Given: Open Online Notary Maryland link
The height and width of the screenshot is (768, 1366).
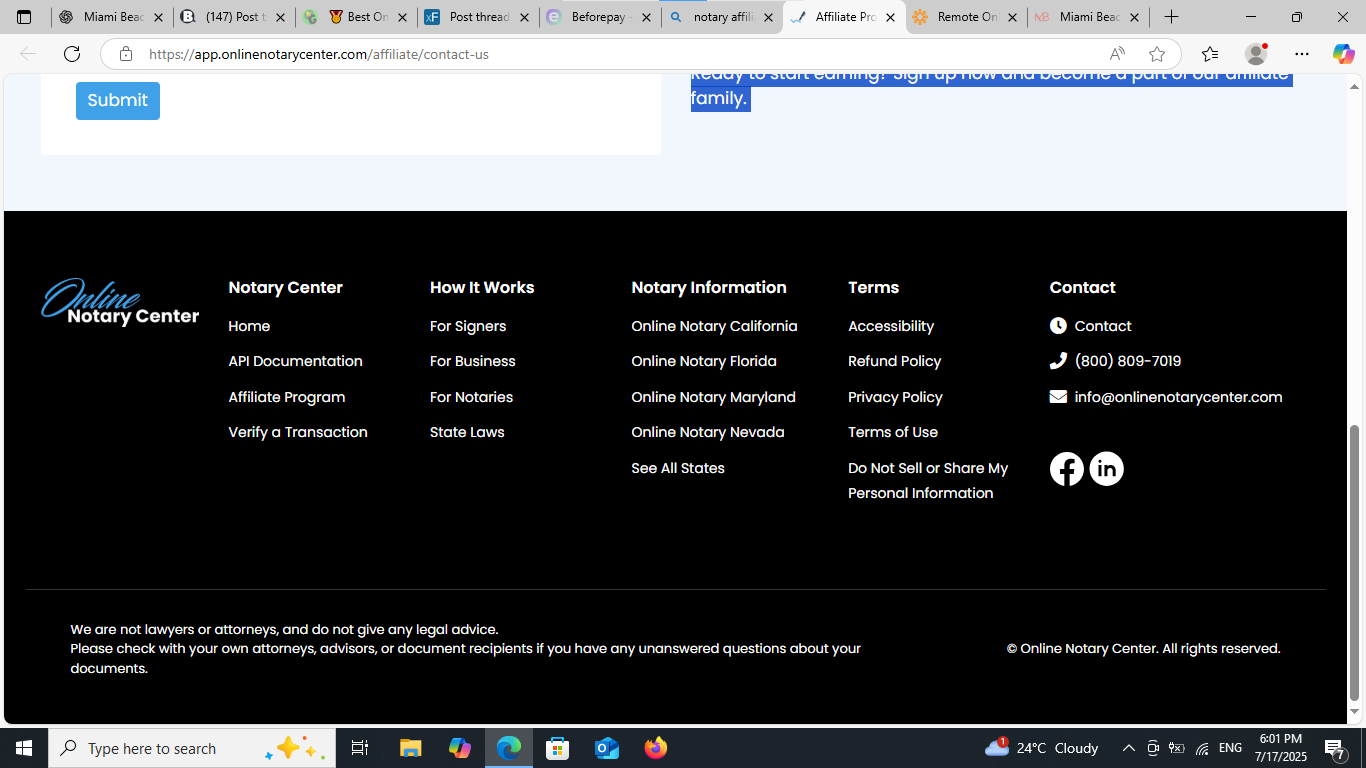Looking at the screenshot, I should pos(713,397).
